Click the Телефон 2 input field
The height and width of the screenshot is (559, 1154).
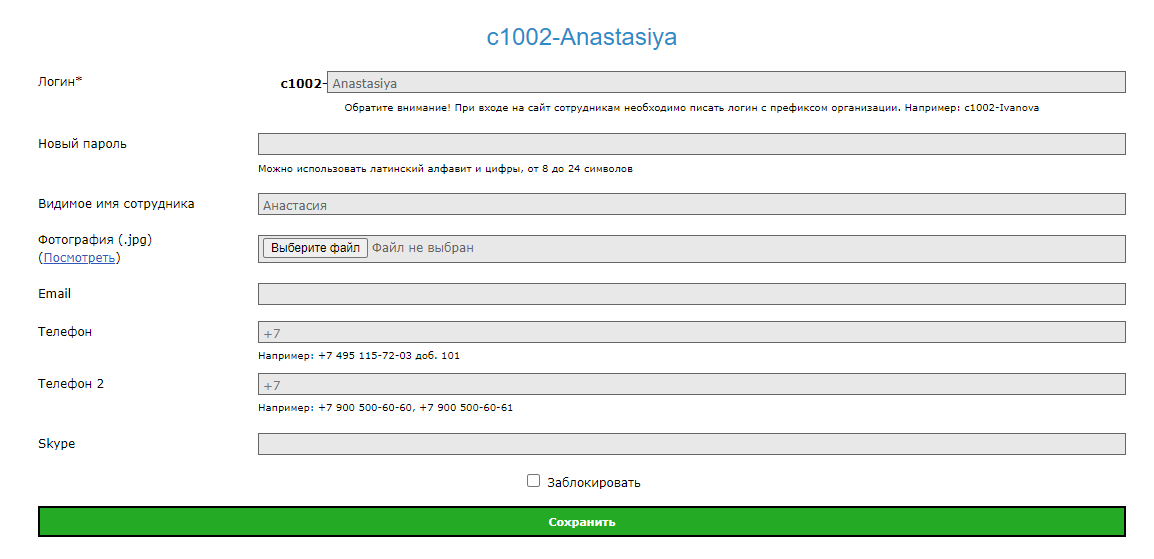691,384
